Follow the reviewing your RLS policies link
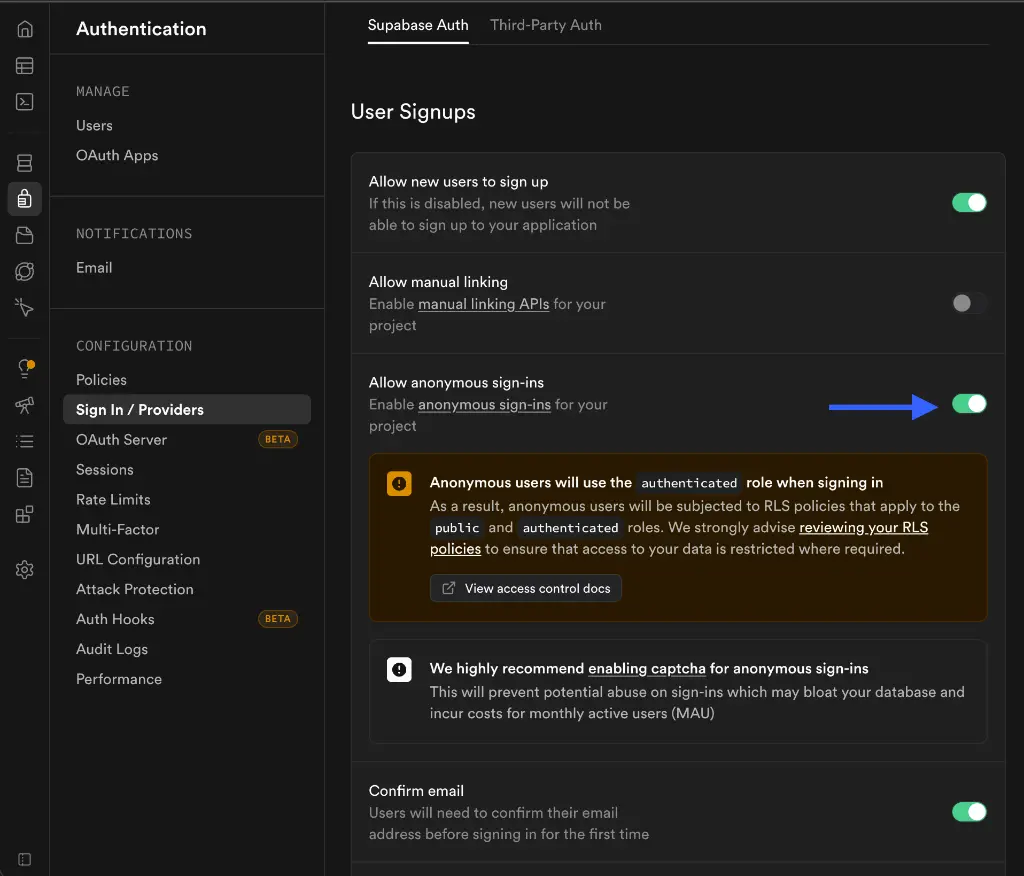This screenshot has height=876, width=1024. click(863, 527)
